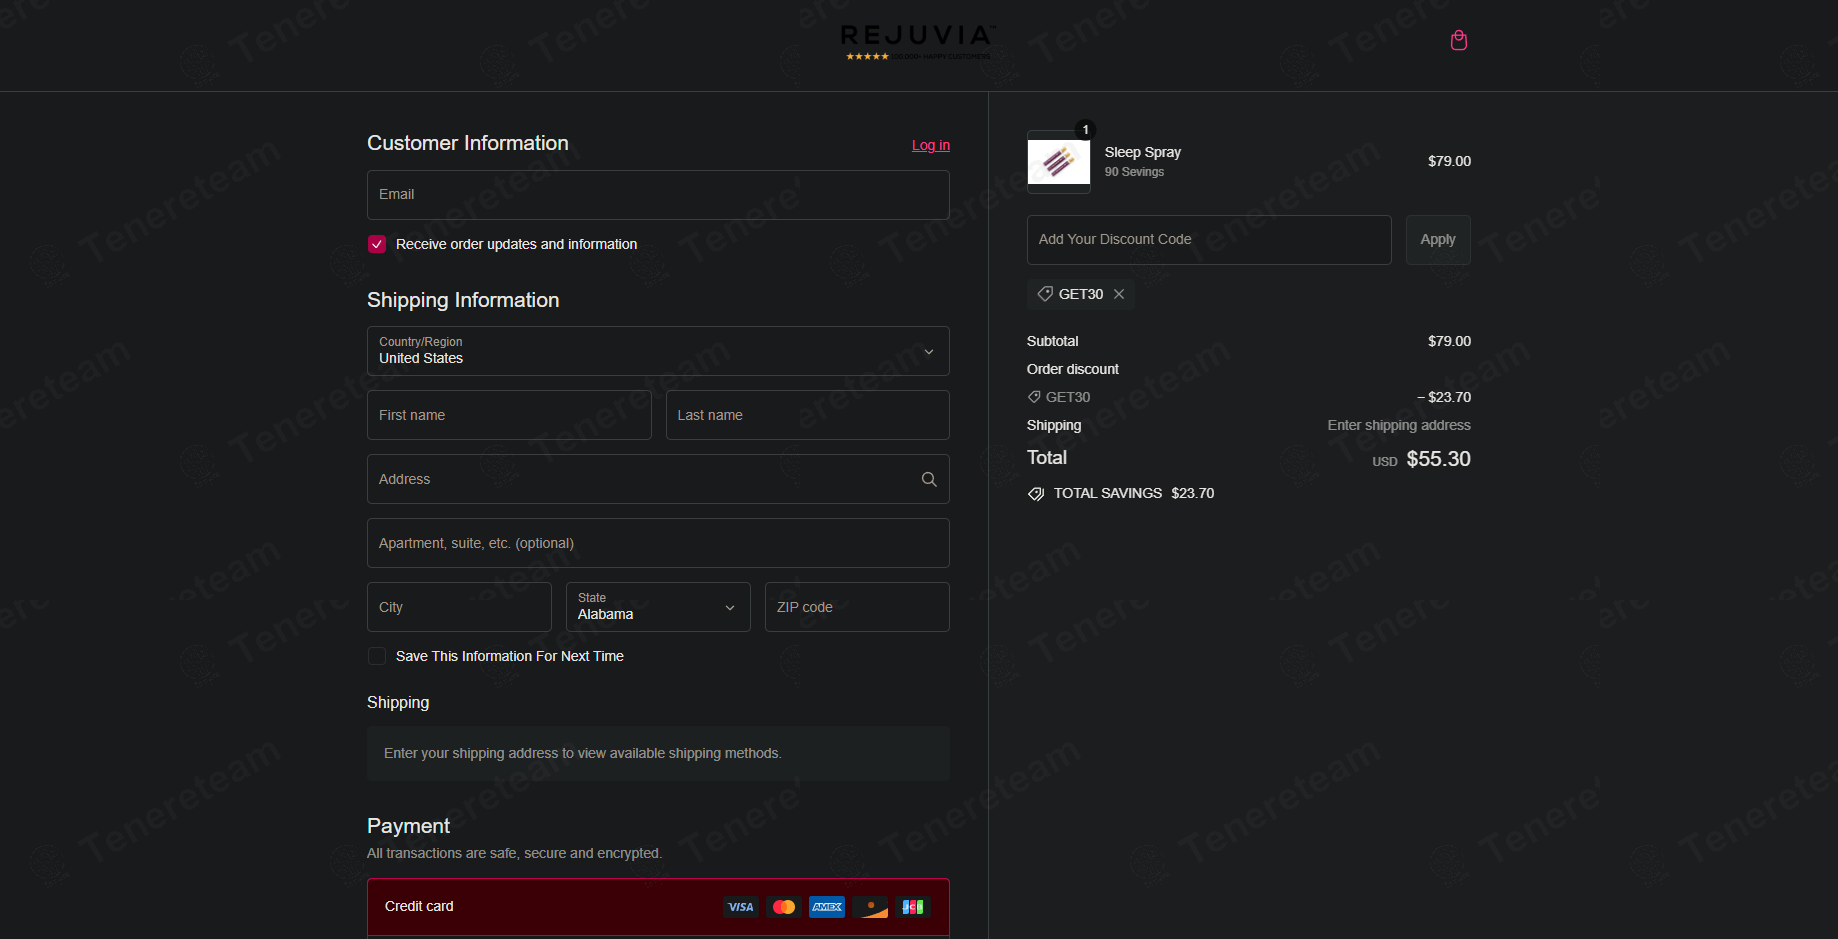
Task: Click the Total Savings tag icon
Action: (x=1036, y=494)
